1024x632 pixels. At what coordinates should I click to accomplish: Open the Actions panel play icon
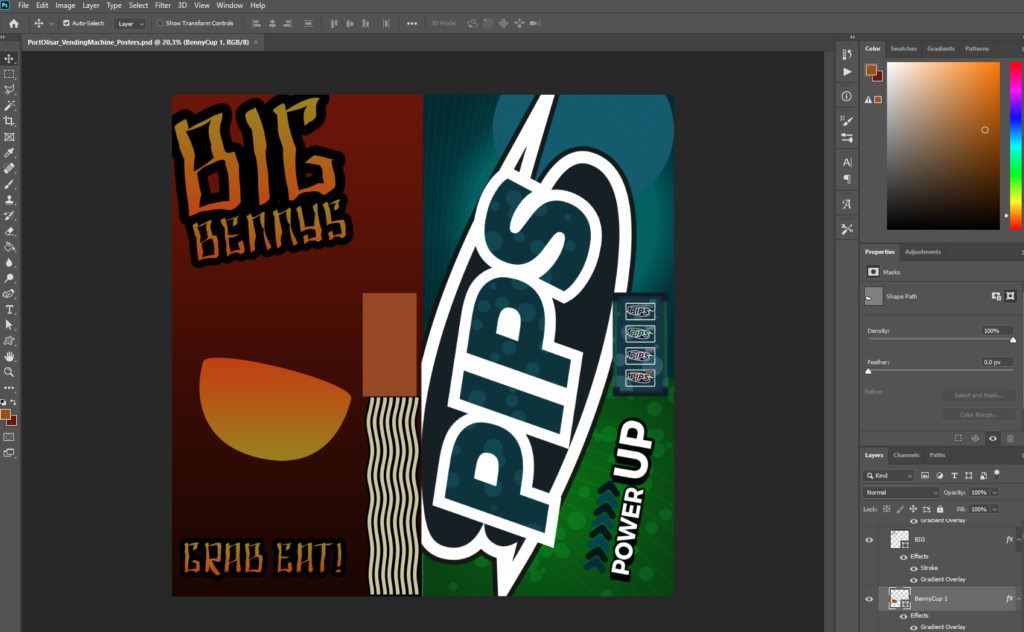pyautogui.click(x=847, y=72)
